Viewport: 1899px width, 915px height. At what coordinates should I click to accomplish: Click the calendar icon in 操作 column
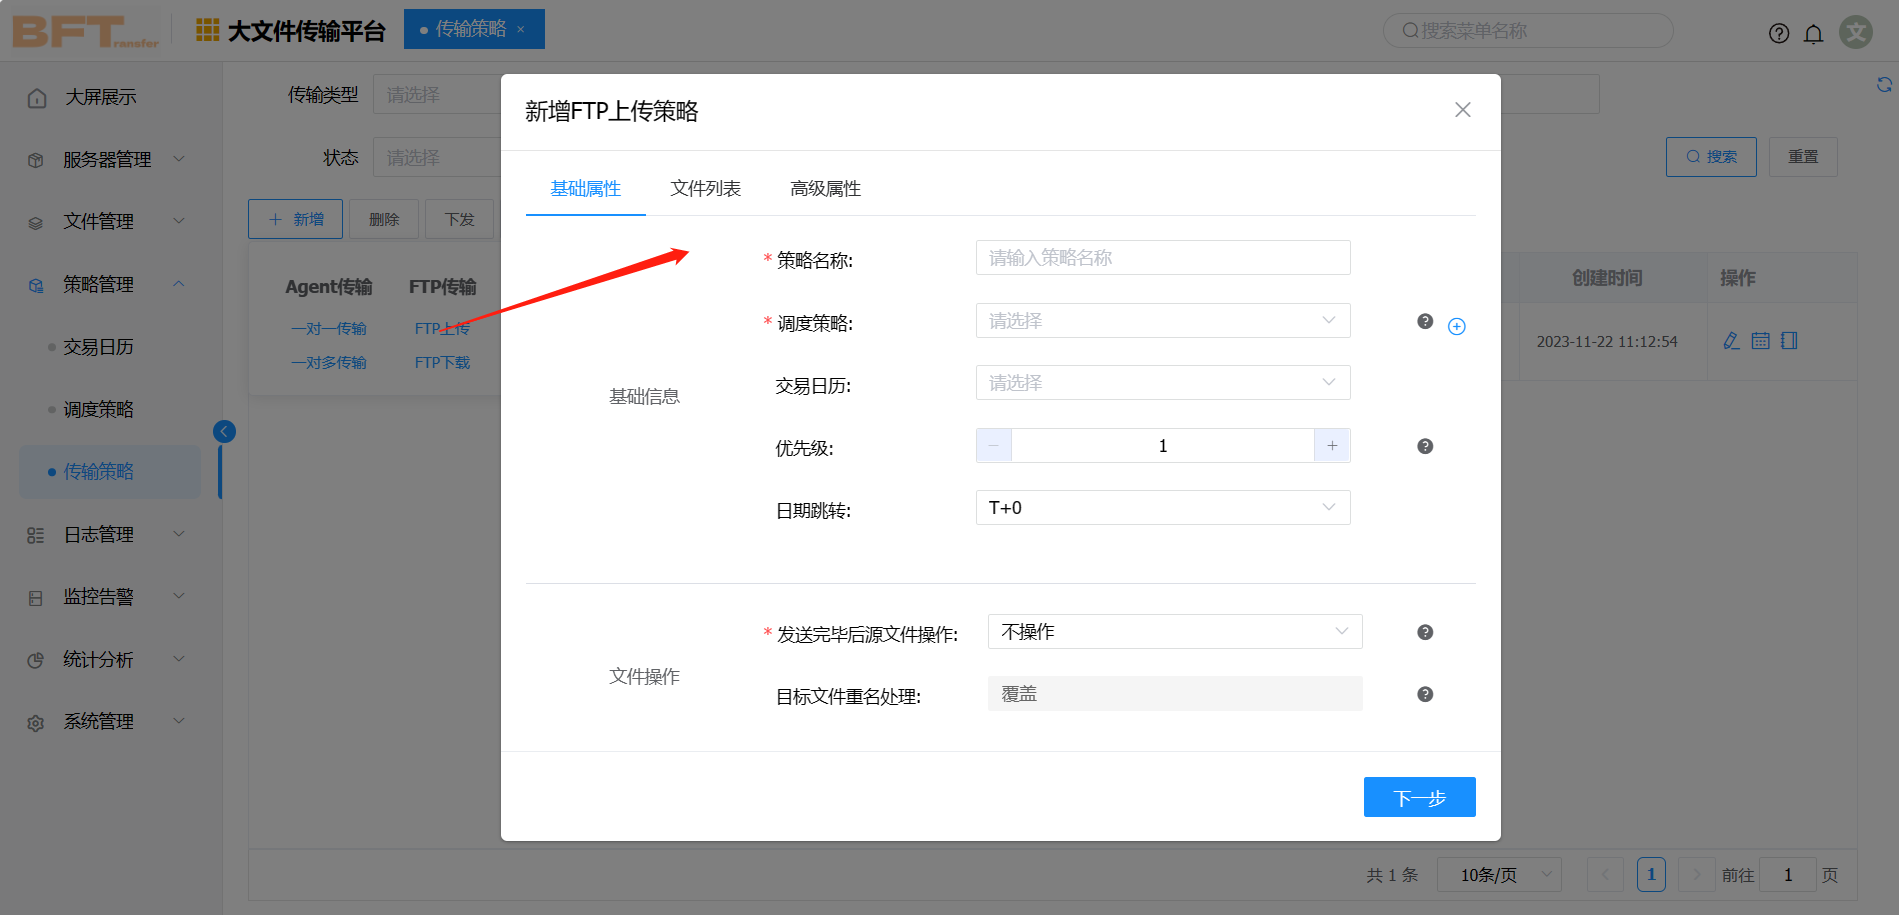point(1761,341)
